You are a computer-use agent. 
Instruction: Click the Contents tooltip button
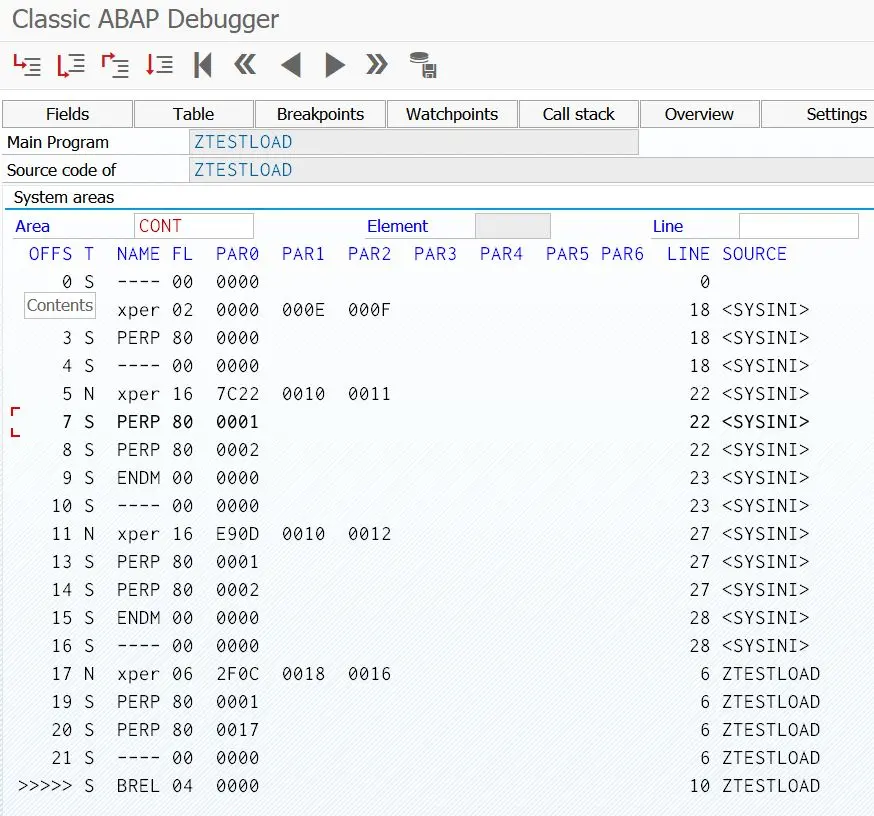click(x=60, y=305)
